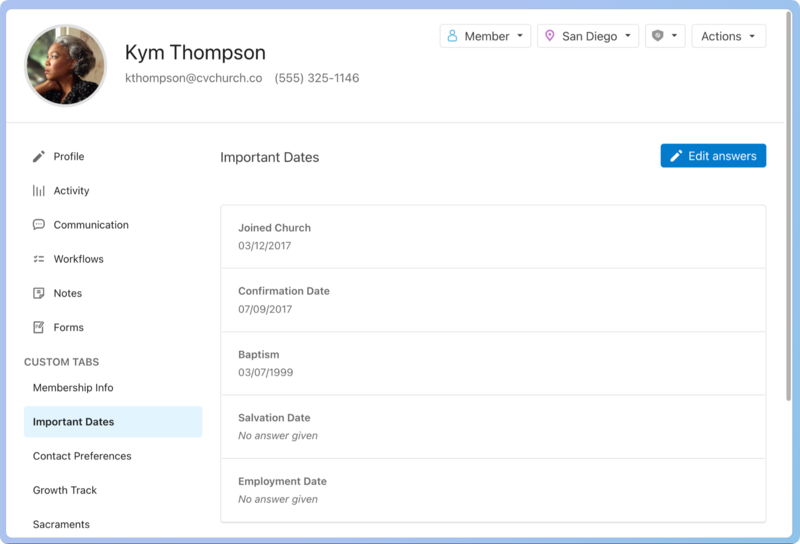Viewport: 800px width, 544px height.
Task: Click the kthompson@cvchurch.co email address
Action: 193,78
